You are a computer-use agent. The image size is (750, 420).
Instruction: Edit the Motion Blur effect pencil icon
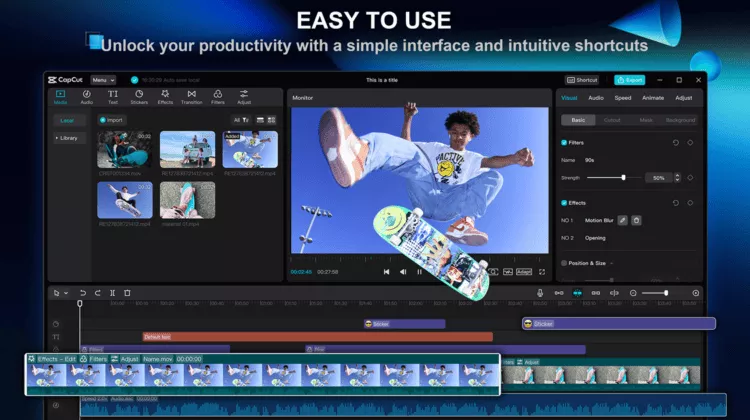pyautogui.click(x=622, y=220)
